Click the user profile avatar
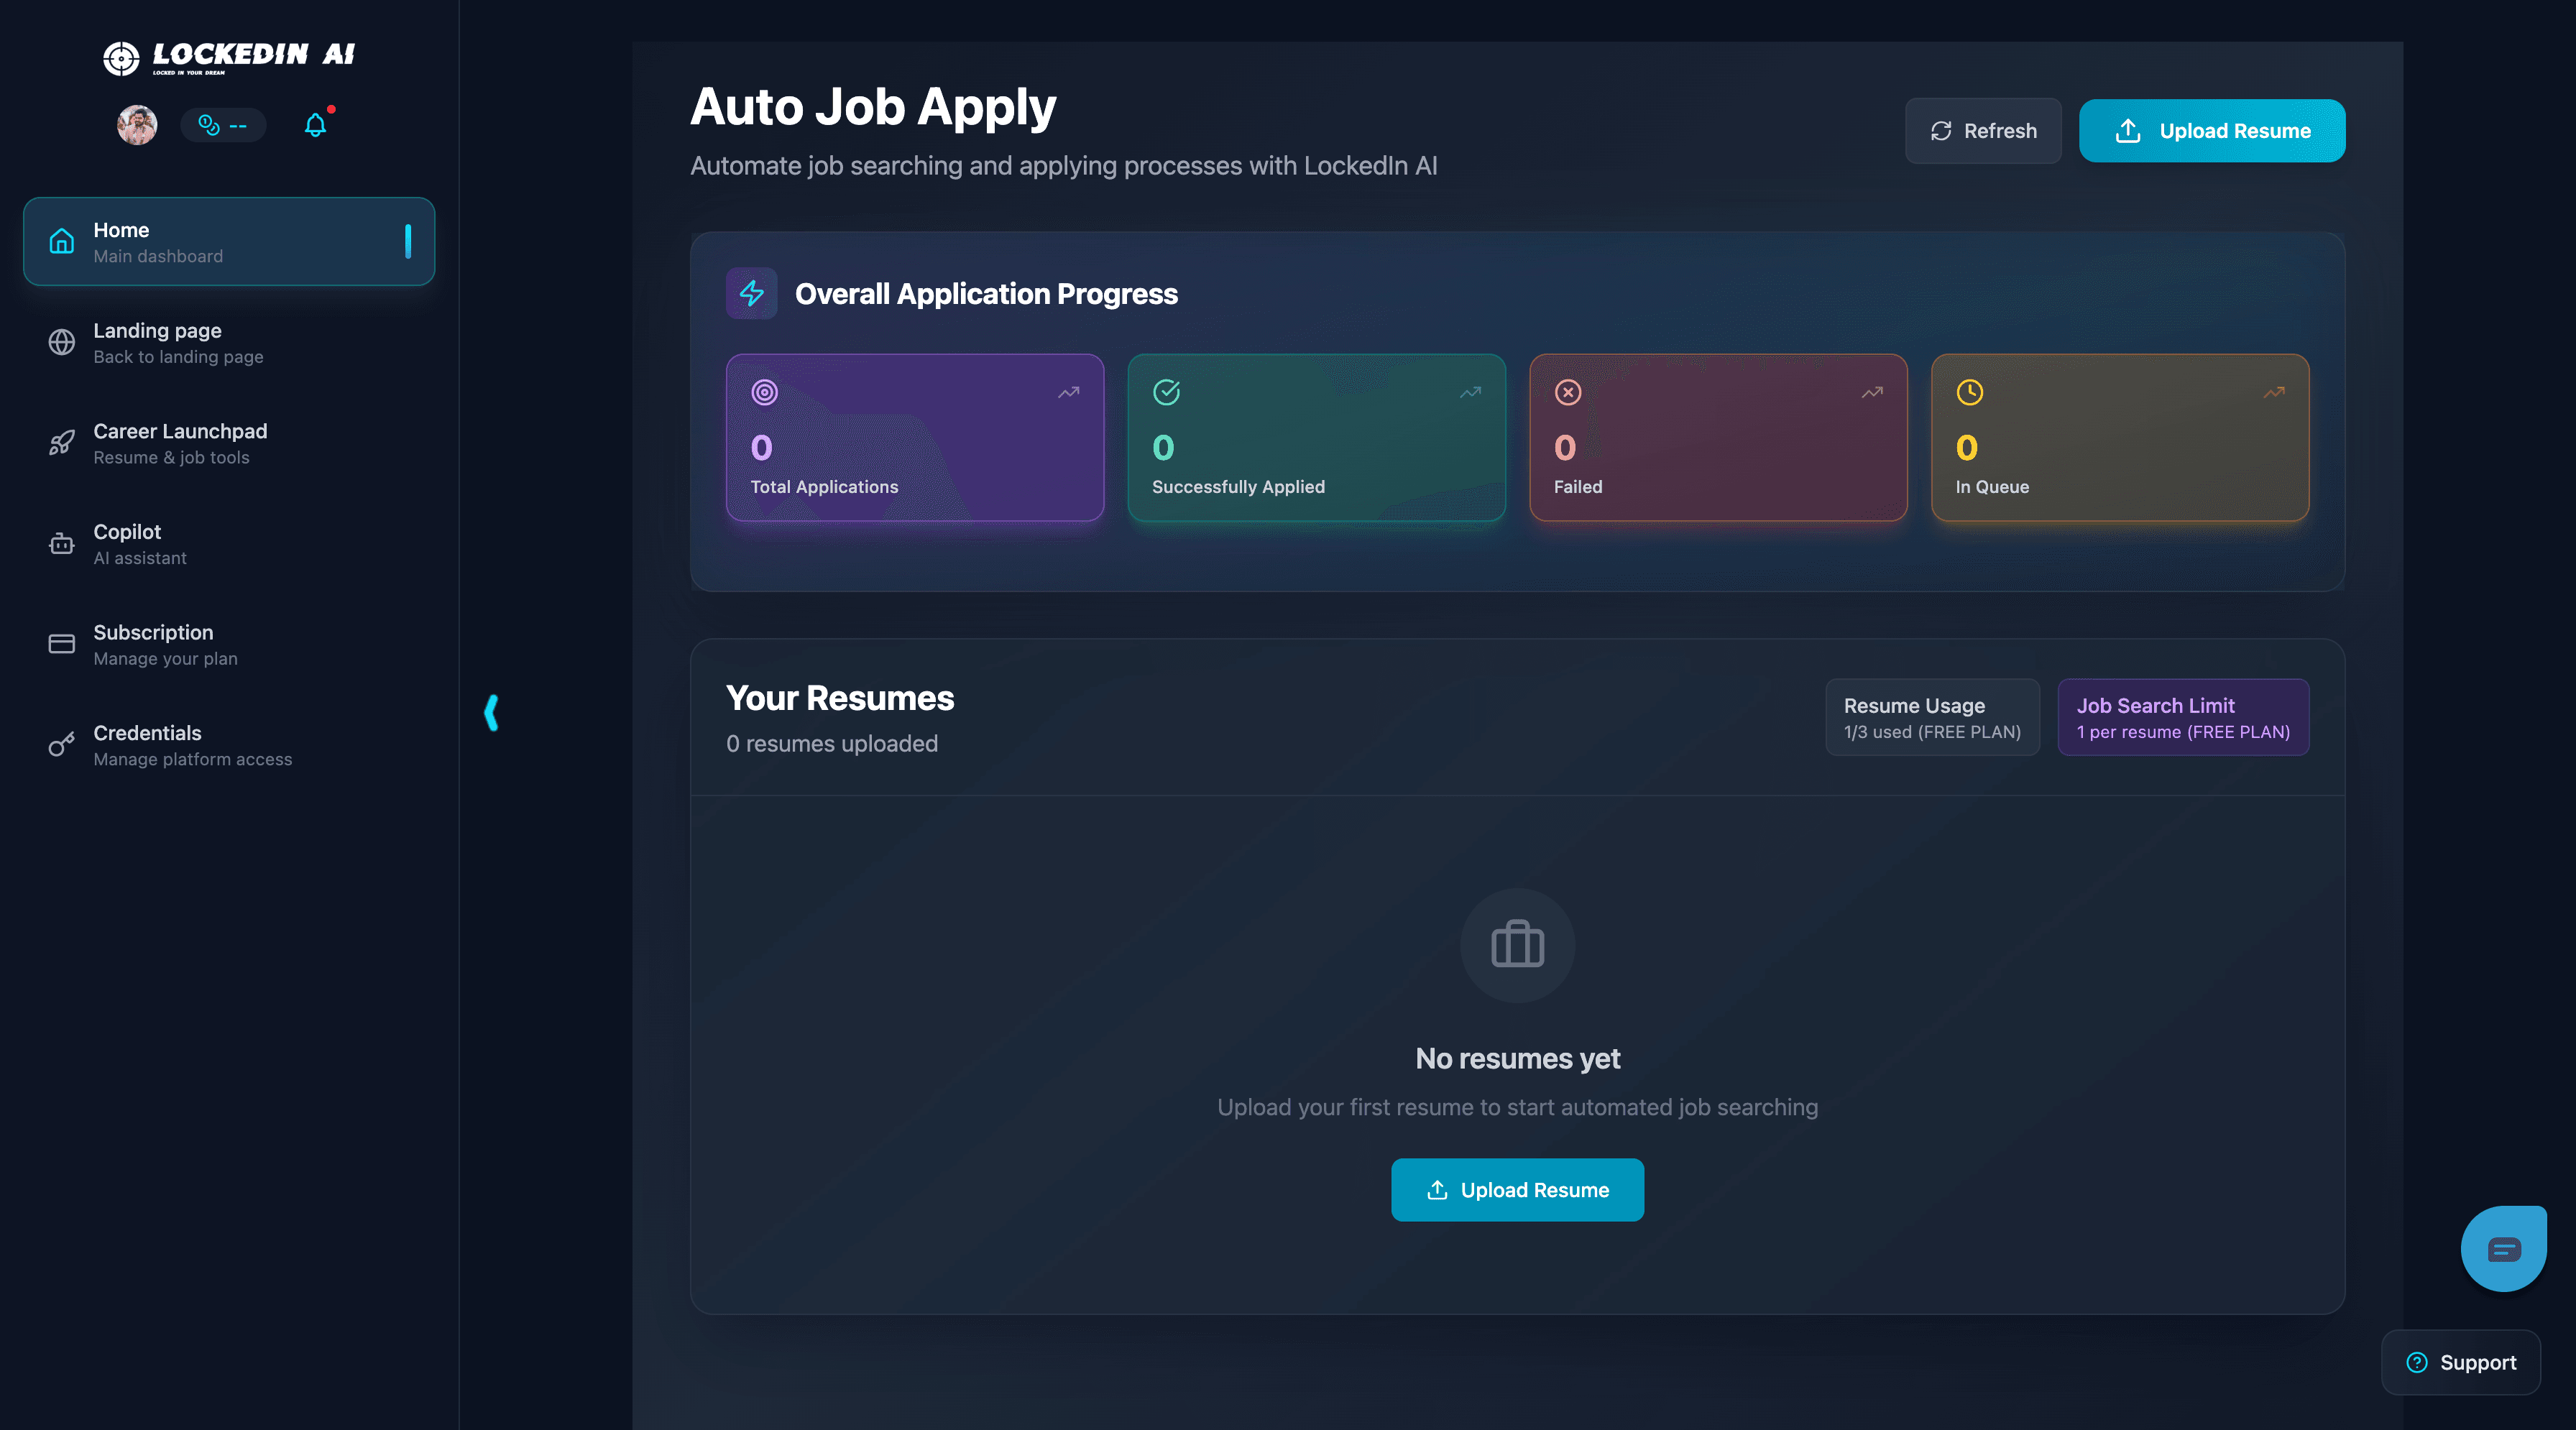The image size is (2576, 1430). 136,125
